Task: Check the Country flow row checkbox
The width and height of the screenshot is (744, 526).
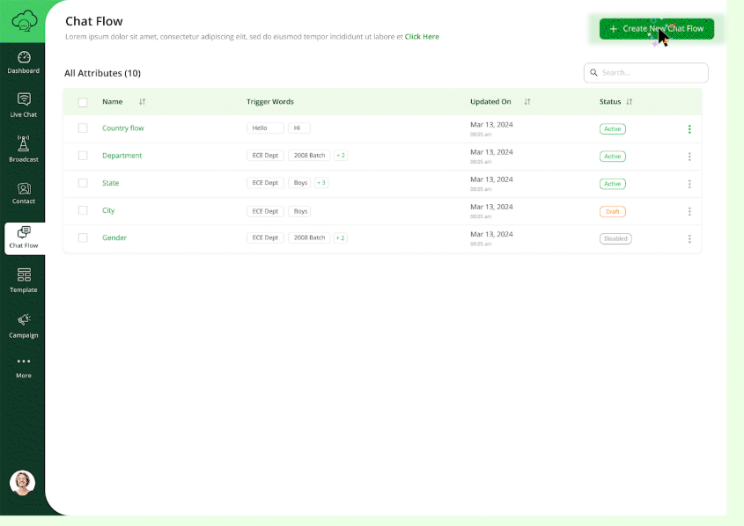Action: tap(83, 128)
